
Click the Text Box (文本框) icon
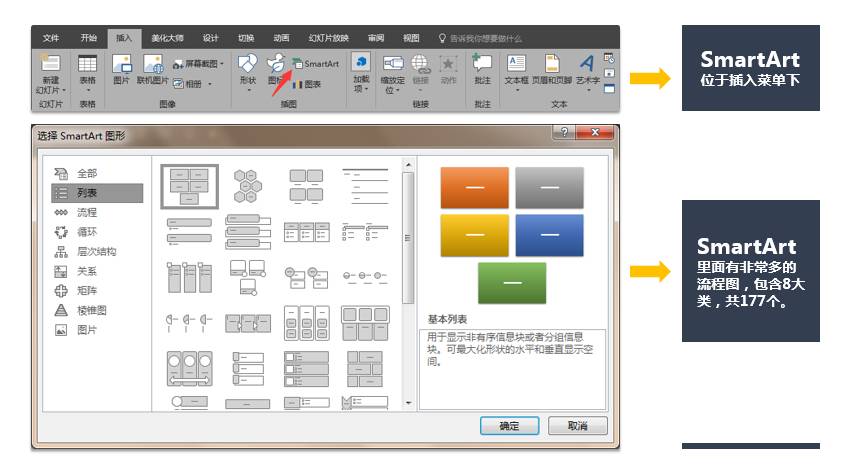[516, 63]
